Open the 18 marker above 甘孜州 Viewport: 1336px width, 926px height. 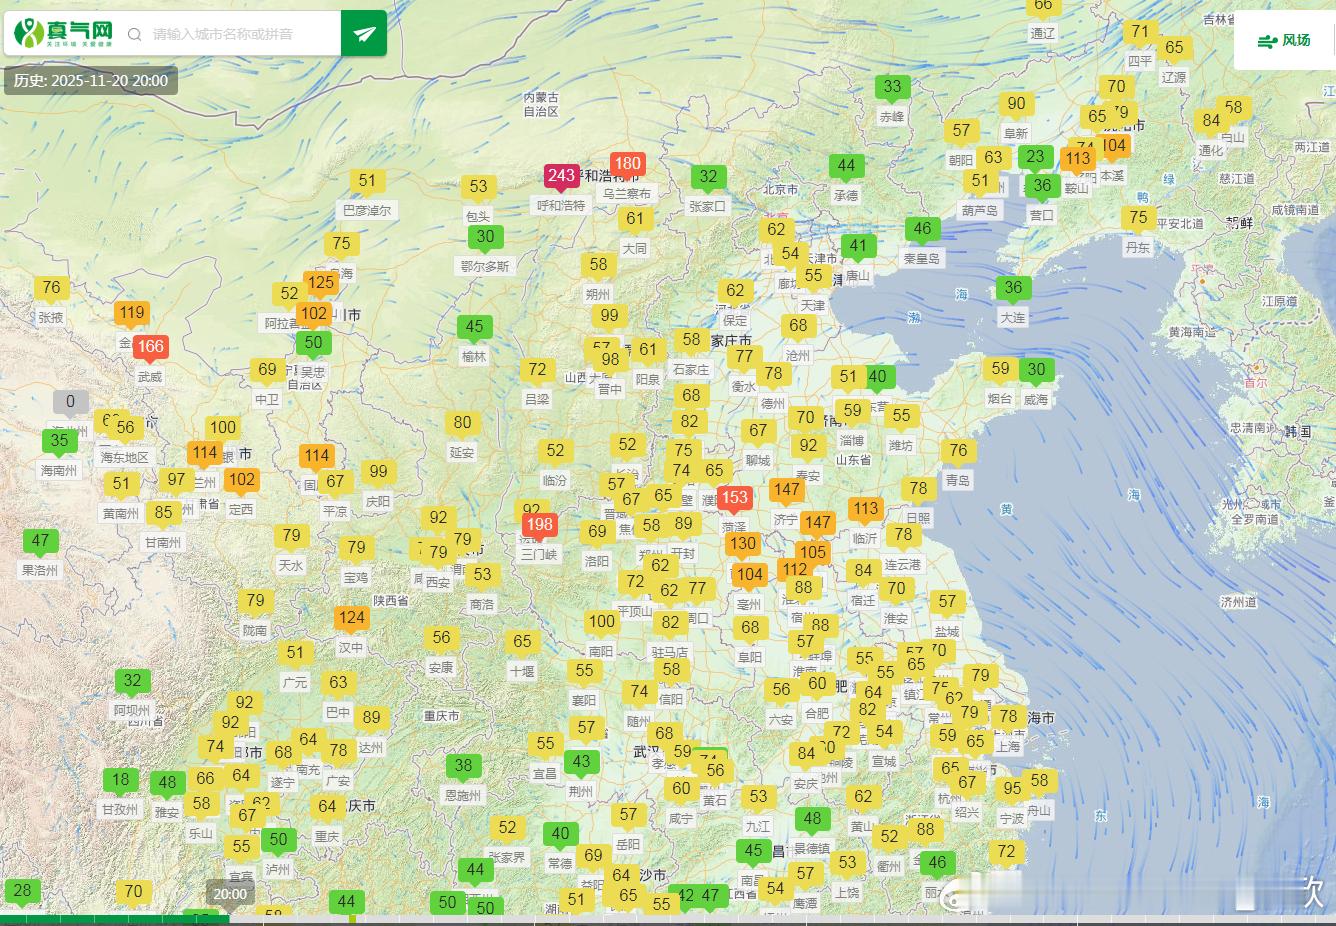point(120,780)
